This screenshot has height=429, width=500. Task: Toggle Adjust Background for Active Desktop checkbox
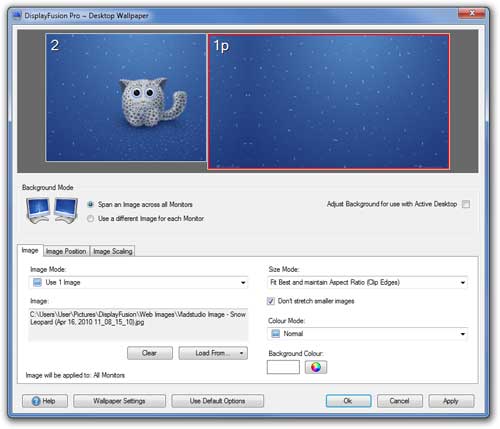click(x=466, y=204)
